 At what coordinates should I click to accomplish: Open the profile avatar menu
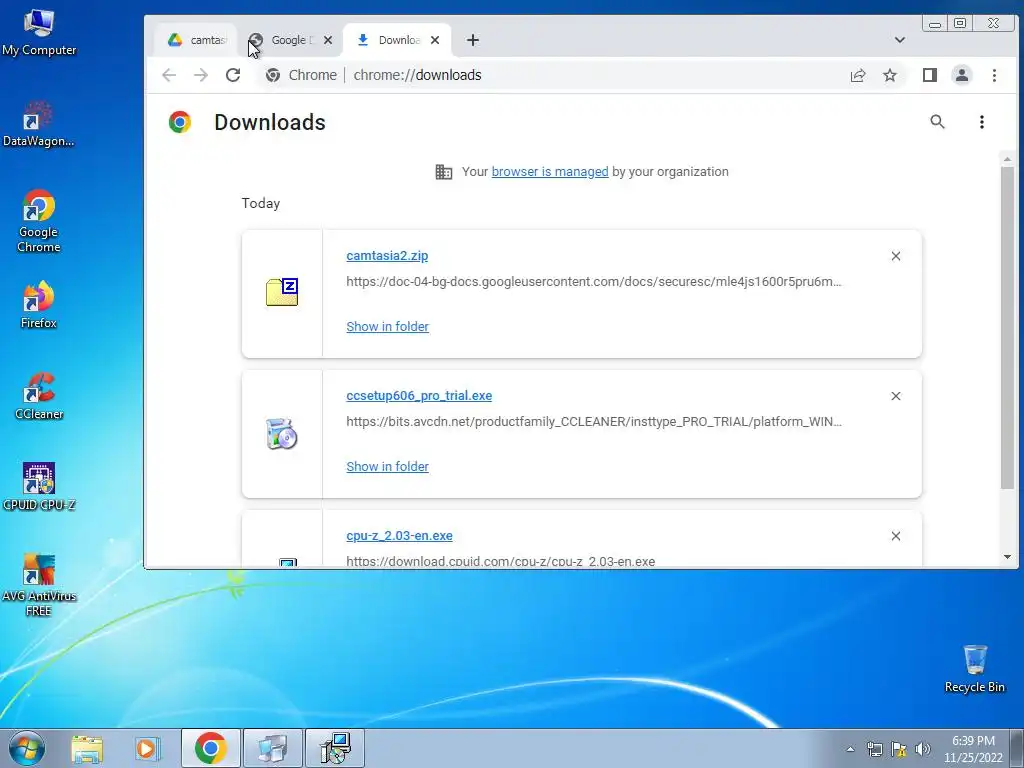coord(962,75)
